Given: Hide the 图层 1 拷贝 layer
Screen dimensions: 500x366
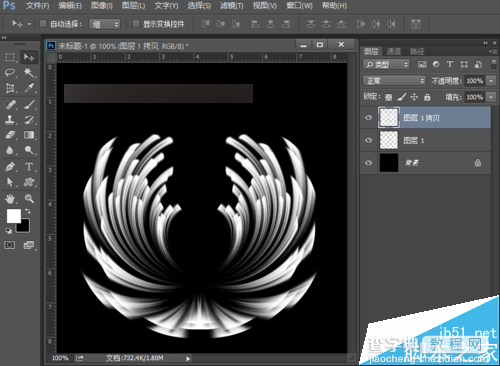Looking at the screenshot, I should pos(368,118).
